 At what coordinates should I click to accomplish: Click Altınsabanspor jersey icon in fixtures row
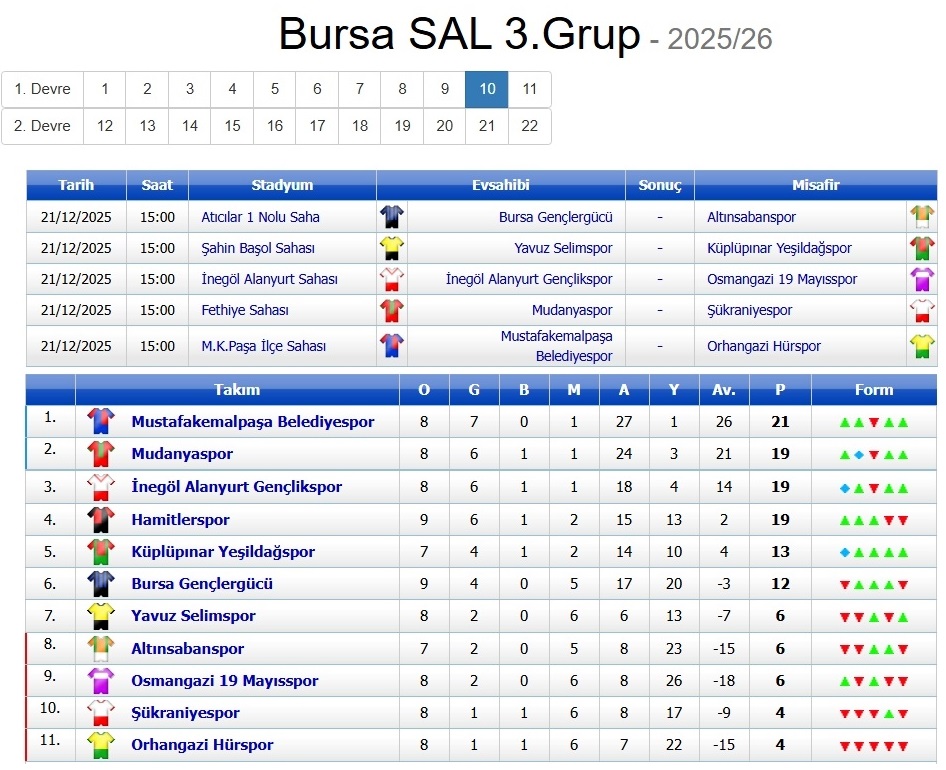click(x=921, y=217)
